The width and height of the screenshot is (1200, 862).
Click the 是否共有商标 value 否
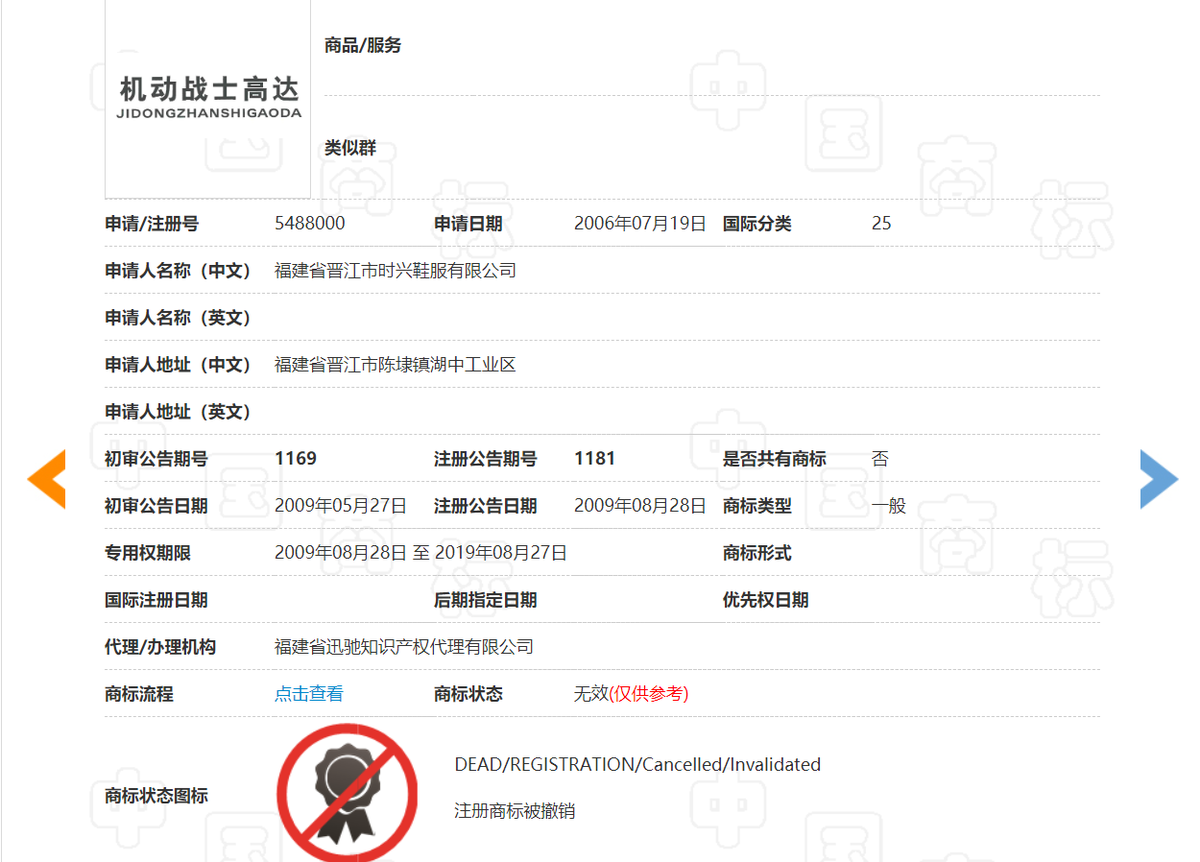(x=878, y=458)
